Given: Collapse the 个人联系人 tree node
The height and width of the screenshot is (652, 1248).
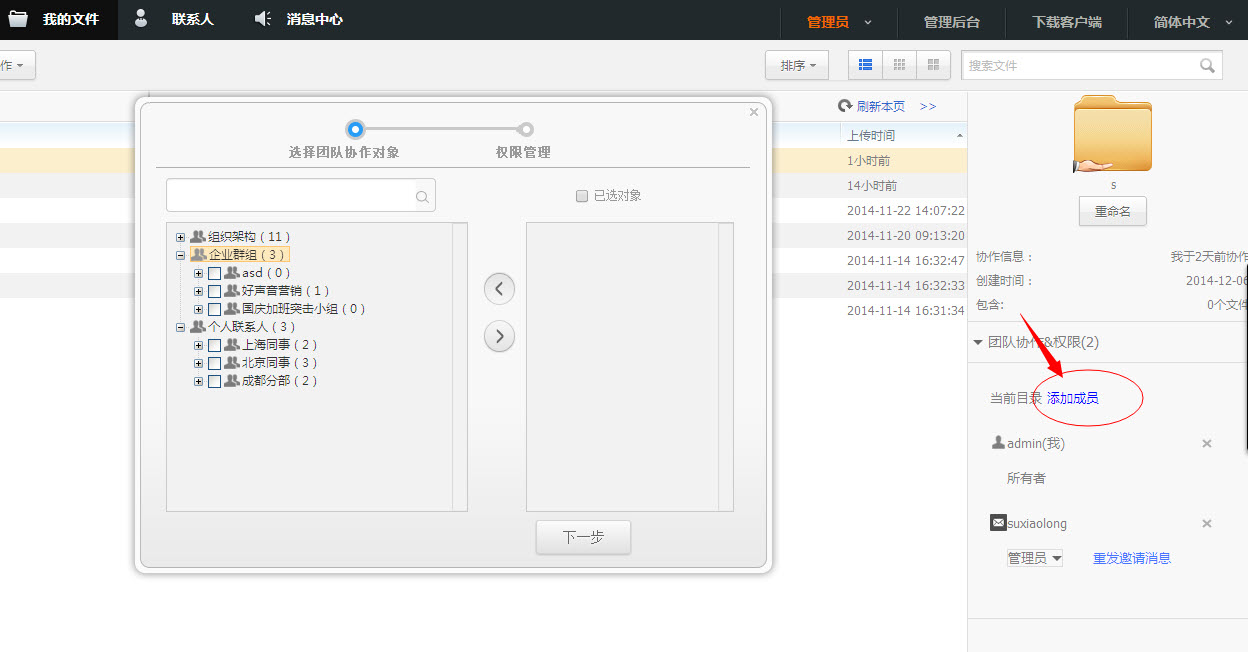Looking at the screenshot, I should point(180,326).
